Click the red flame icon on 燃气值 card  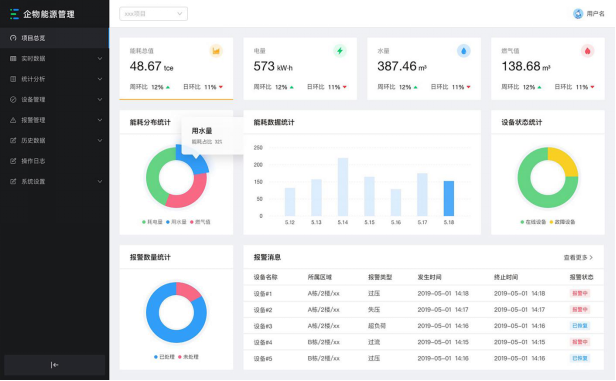coord(587,51)
